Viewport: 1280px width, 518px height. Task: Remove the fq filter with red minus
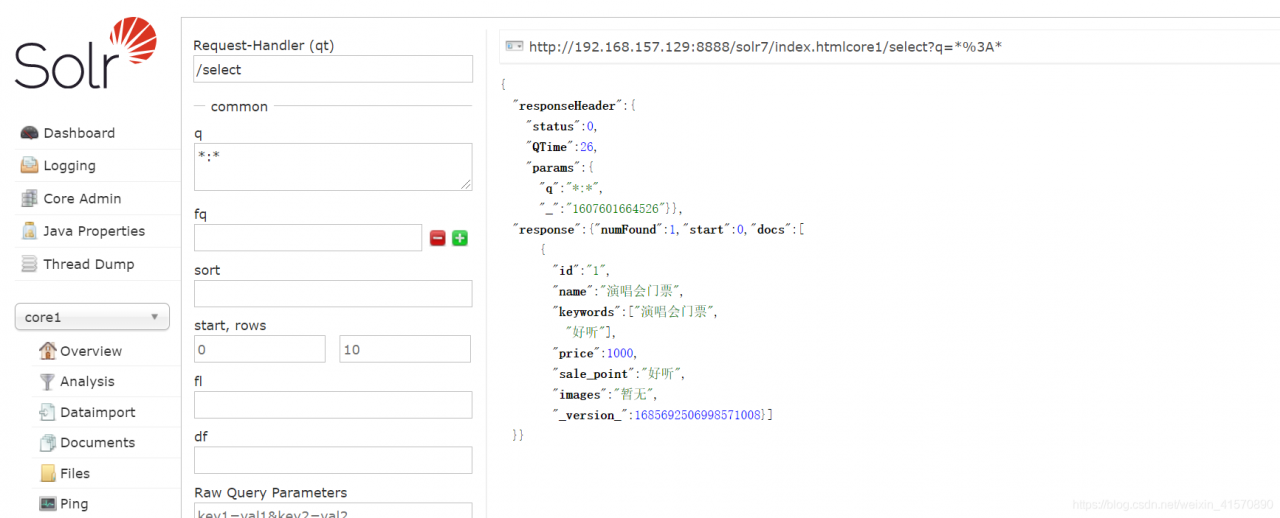click(x=437, y=238)
